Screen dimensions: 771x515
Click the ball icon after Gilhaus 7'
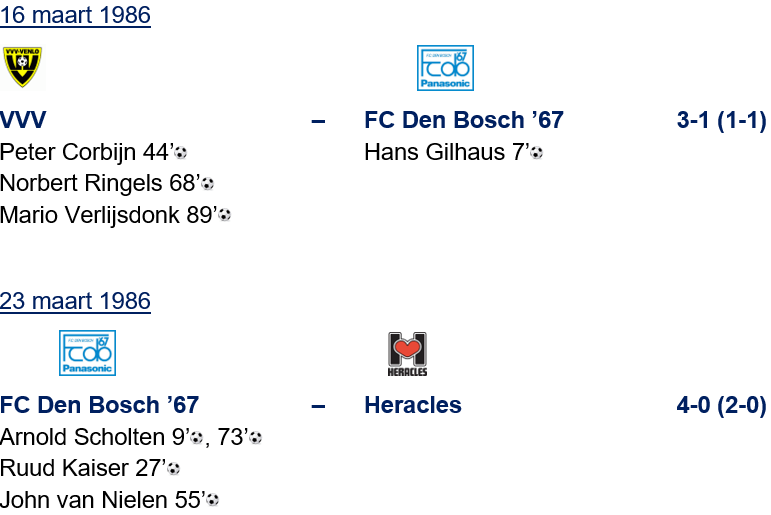pos(537,153)
